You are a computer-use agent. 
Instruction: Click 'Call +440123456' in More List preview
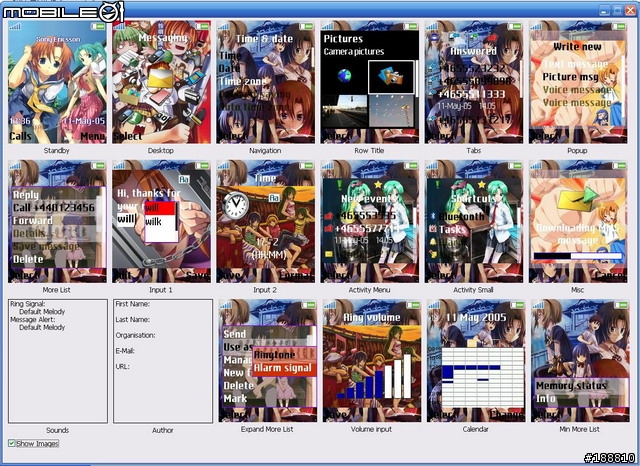(x=54, y=208)
